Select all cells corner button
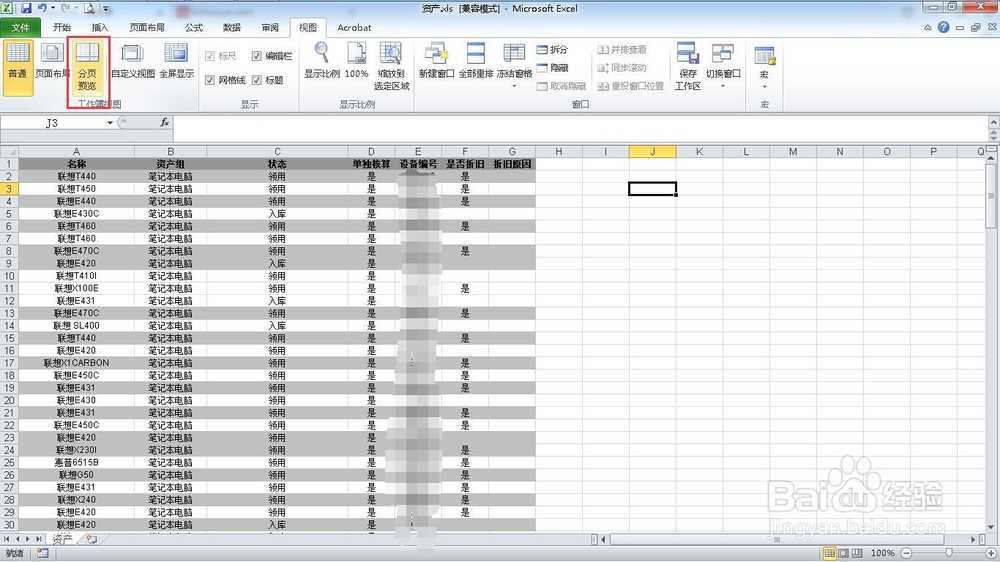This screenshot has width=1000, height=562. (x=9, y=152)
